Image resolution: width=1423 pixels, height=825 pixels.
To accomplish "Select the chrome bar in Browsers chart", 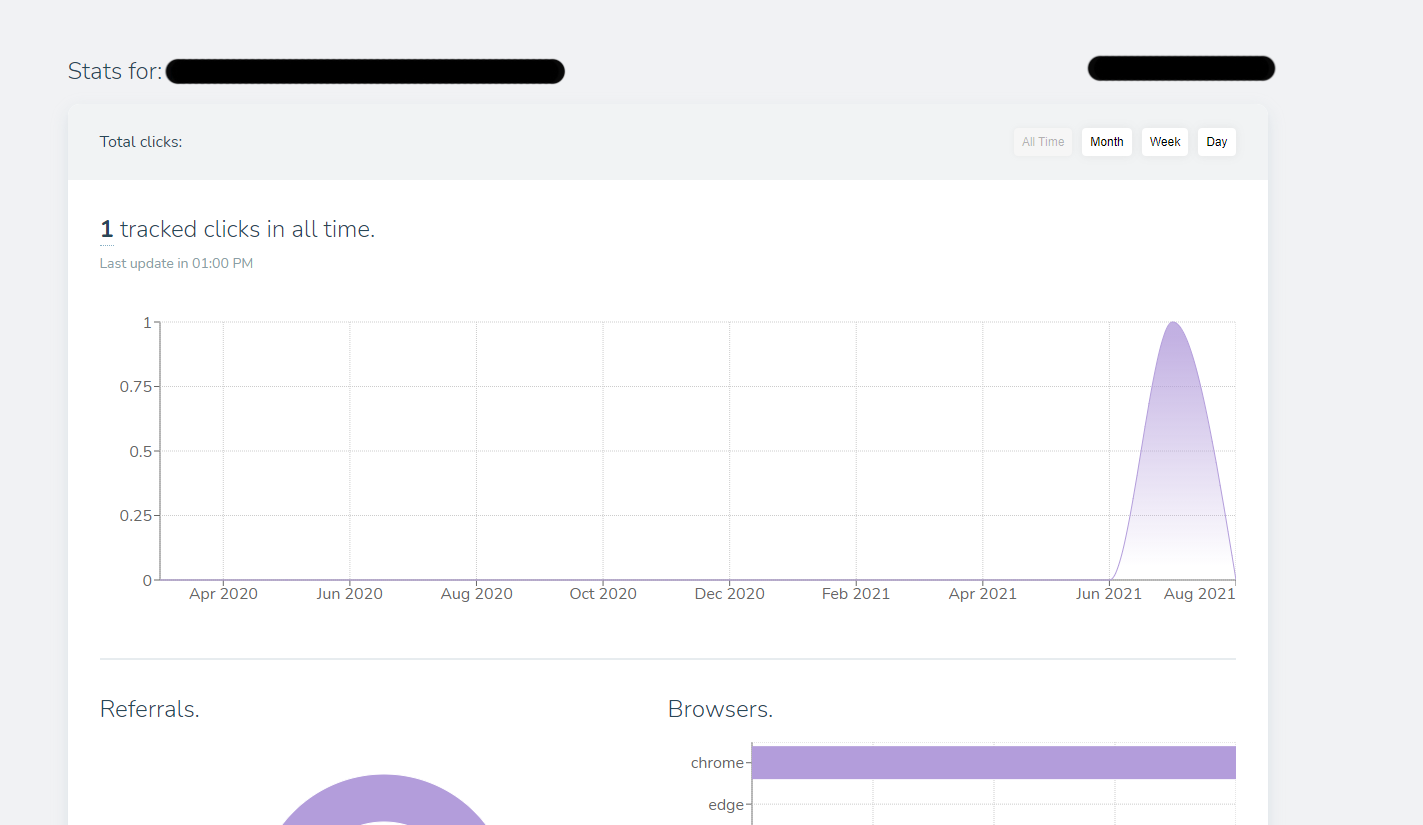I will click(x=993, y=762).
